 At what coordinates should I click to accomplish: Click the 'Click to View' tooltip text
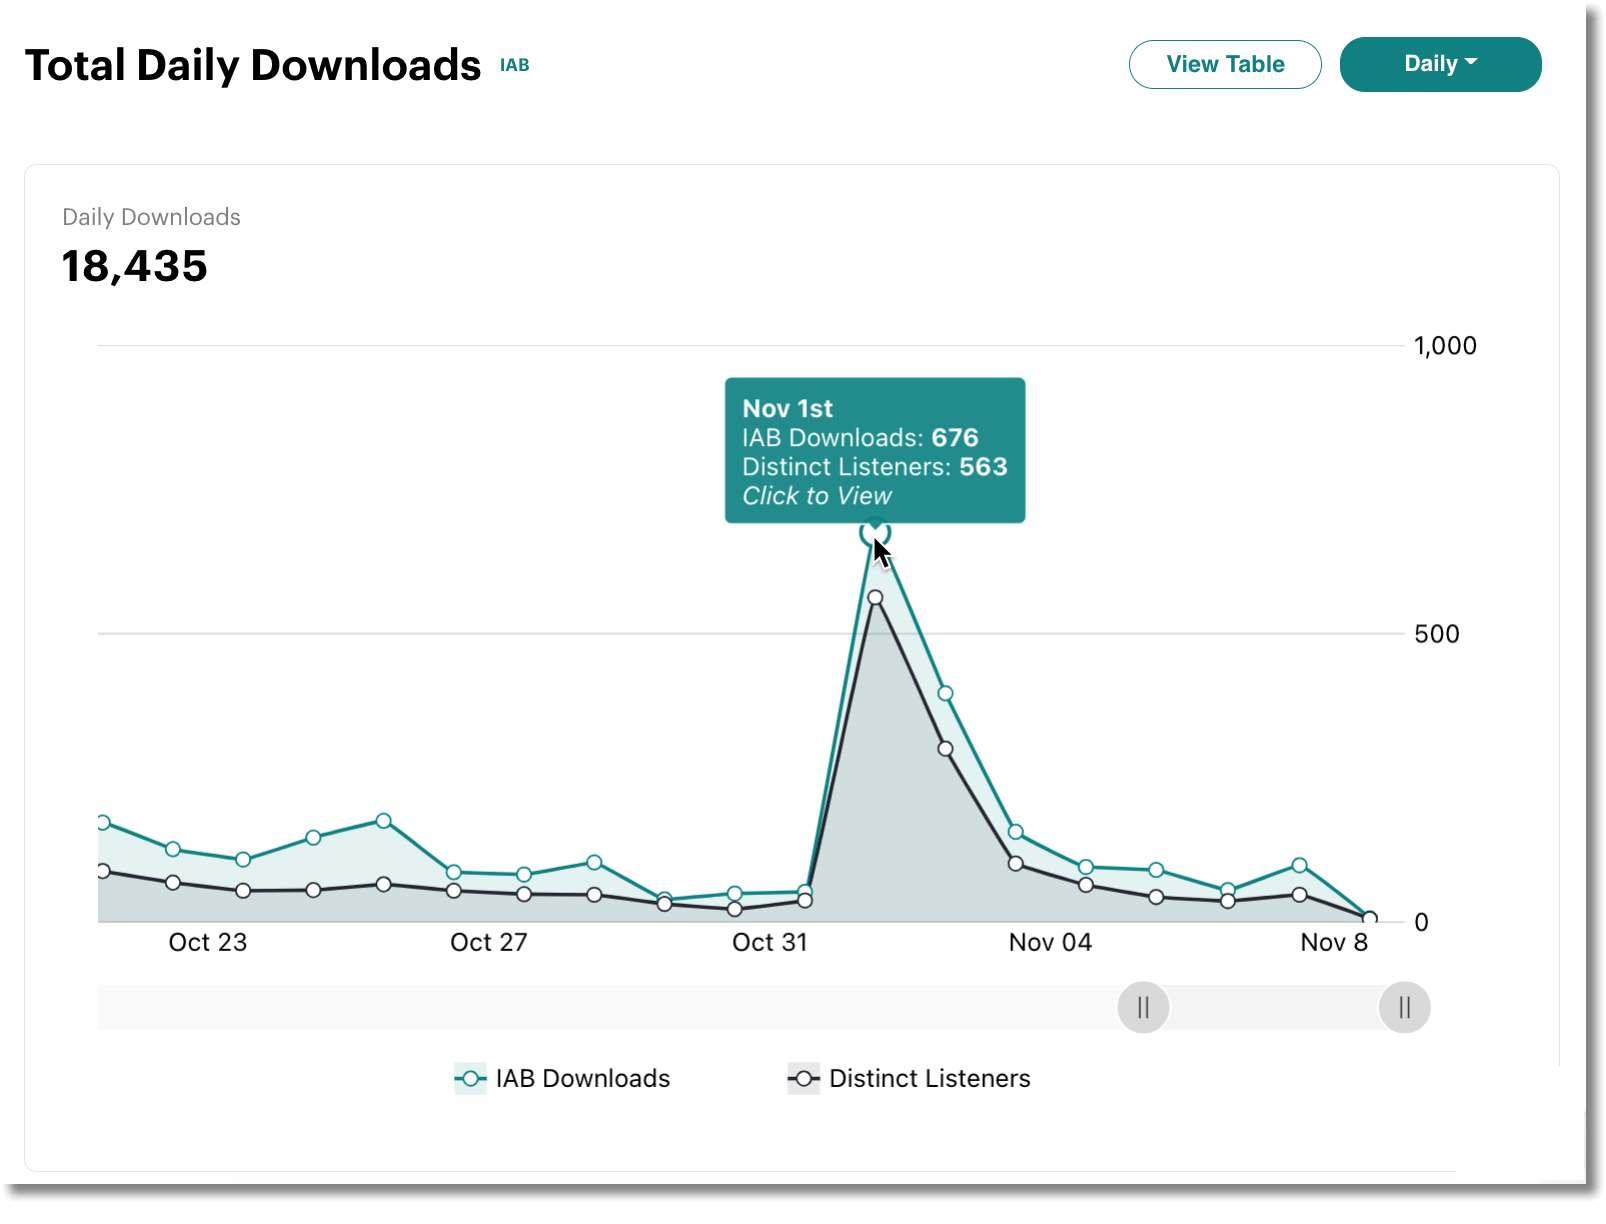tap(816, 496)
